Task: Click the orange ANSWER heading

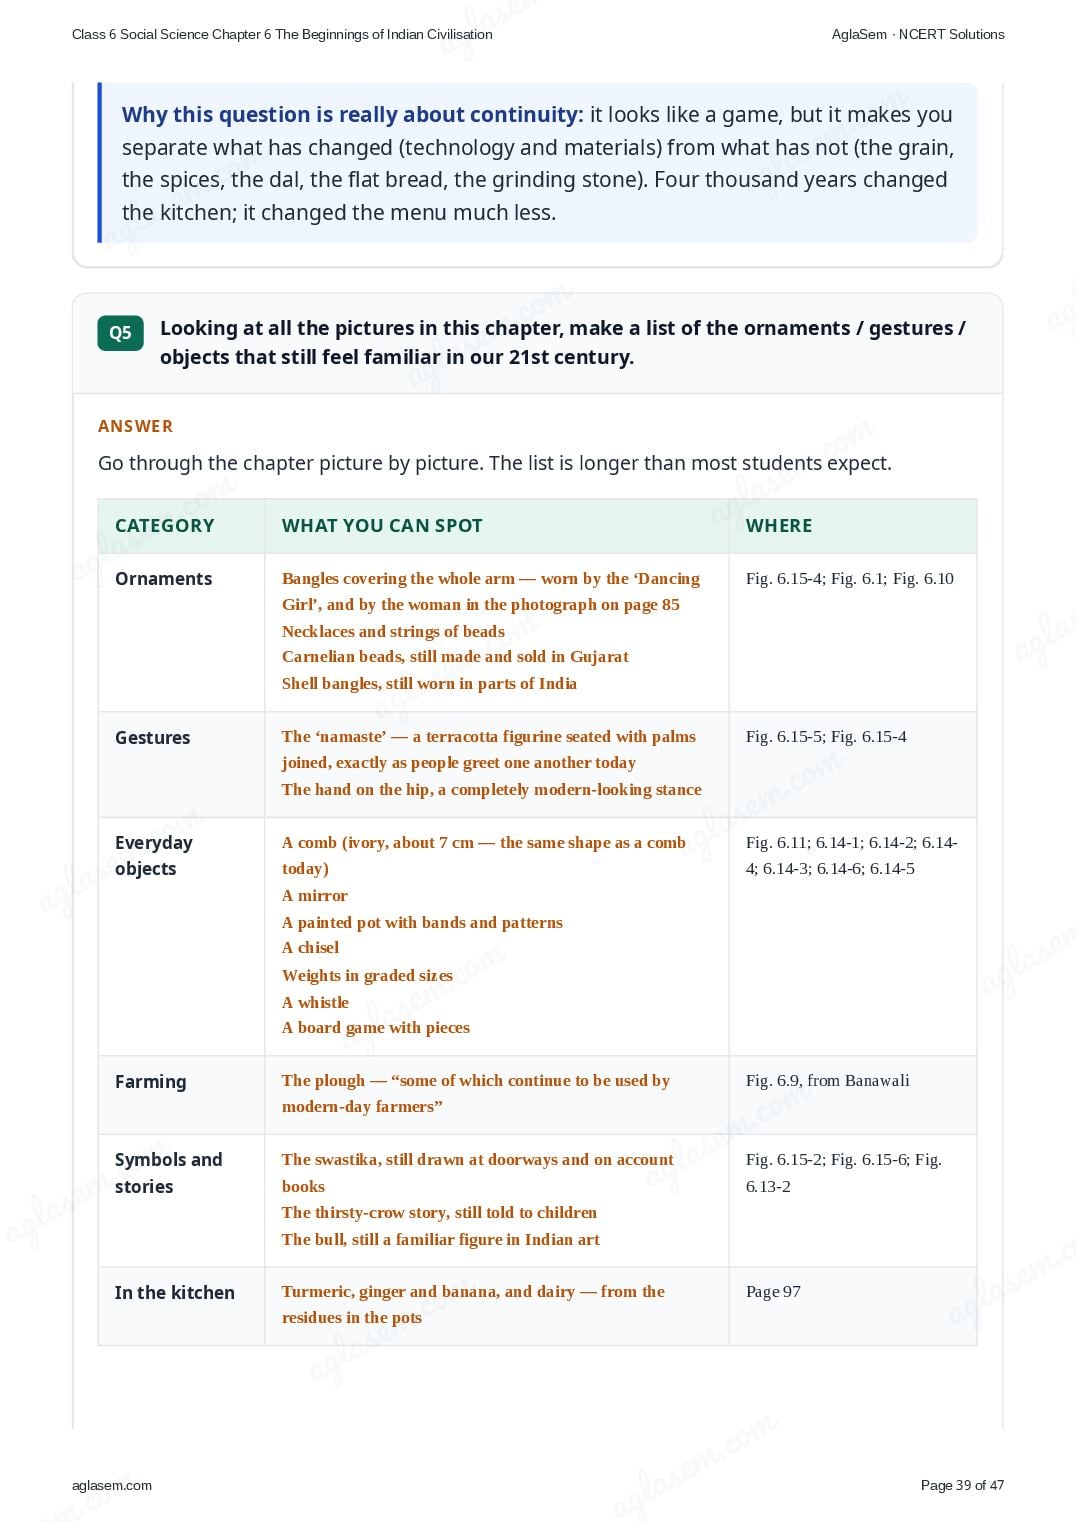Action: tap(136, 426)
